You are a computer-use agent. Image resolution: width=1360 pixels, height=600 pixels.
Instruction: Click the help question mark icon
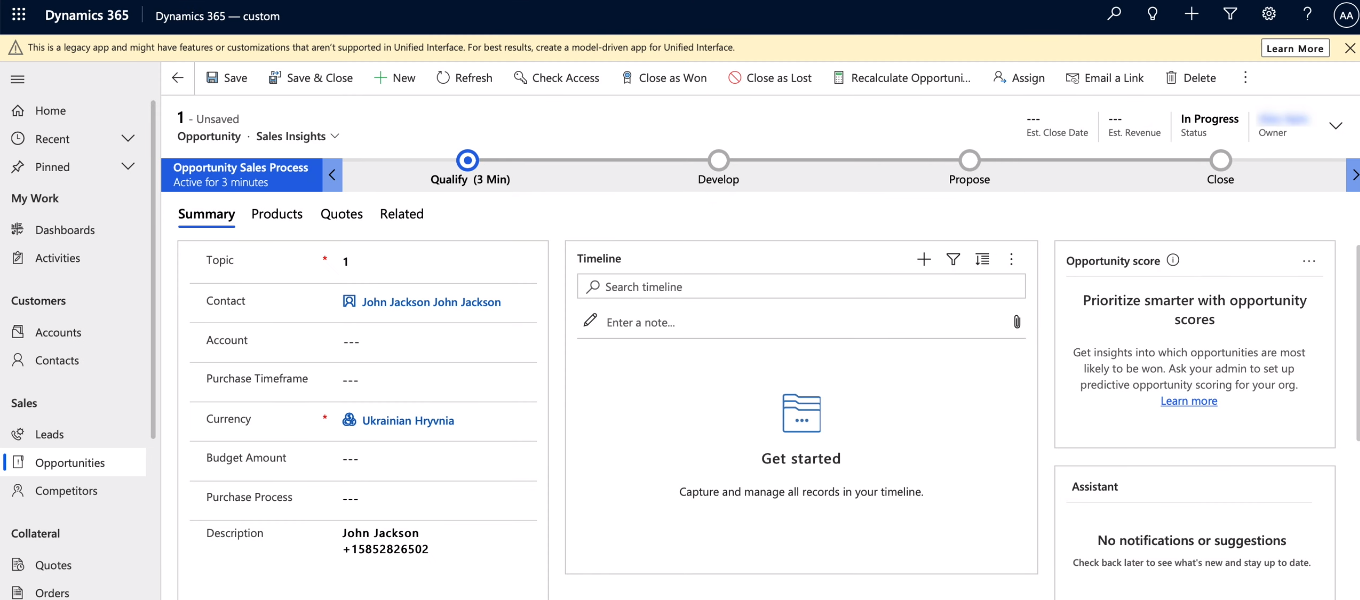(1307, 14)
